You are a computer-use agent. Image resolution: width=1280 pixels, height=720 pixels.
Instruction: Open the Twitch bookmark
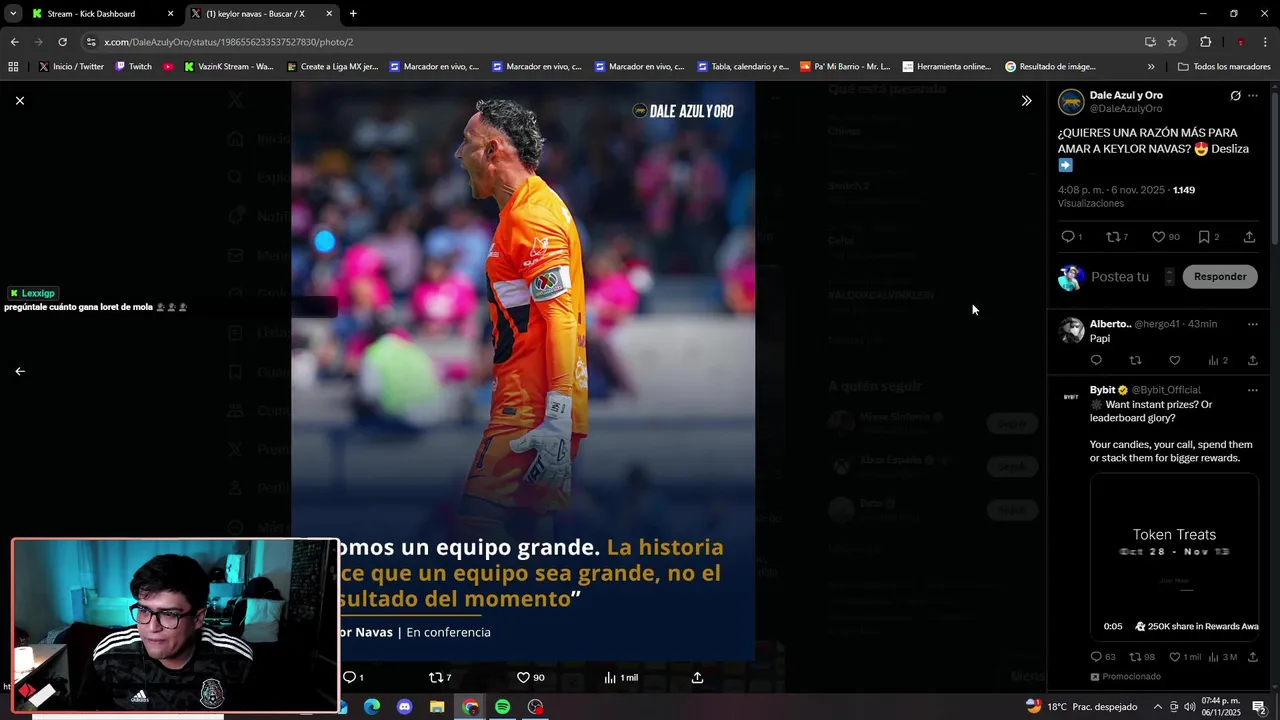[x=134, y=67]
